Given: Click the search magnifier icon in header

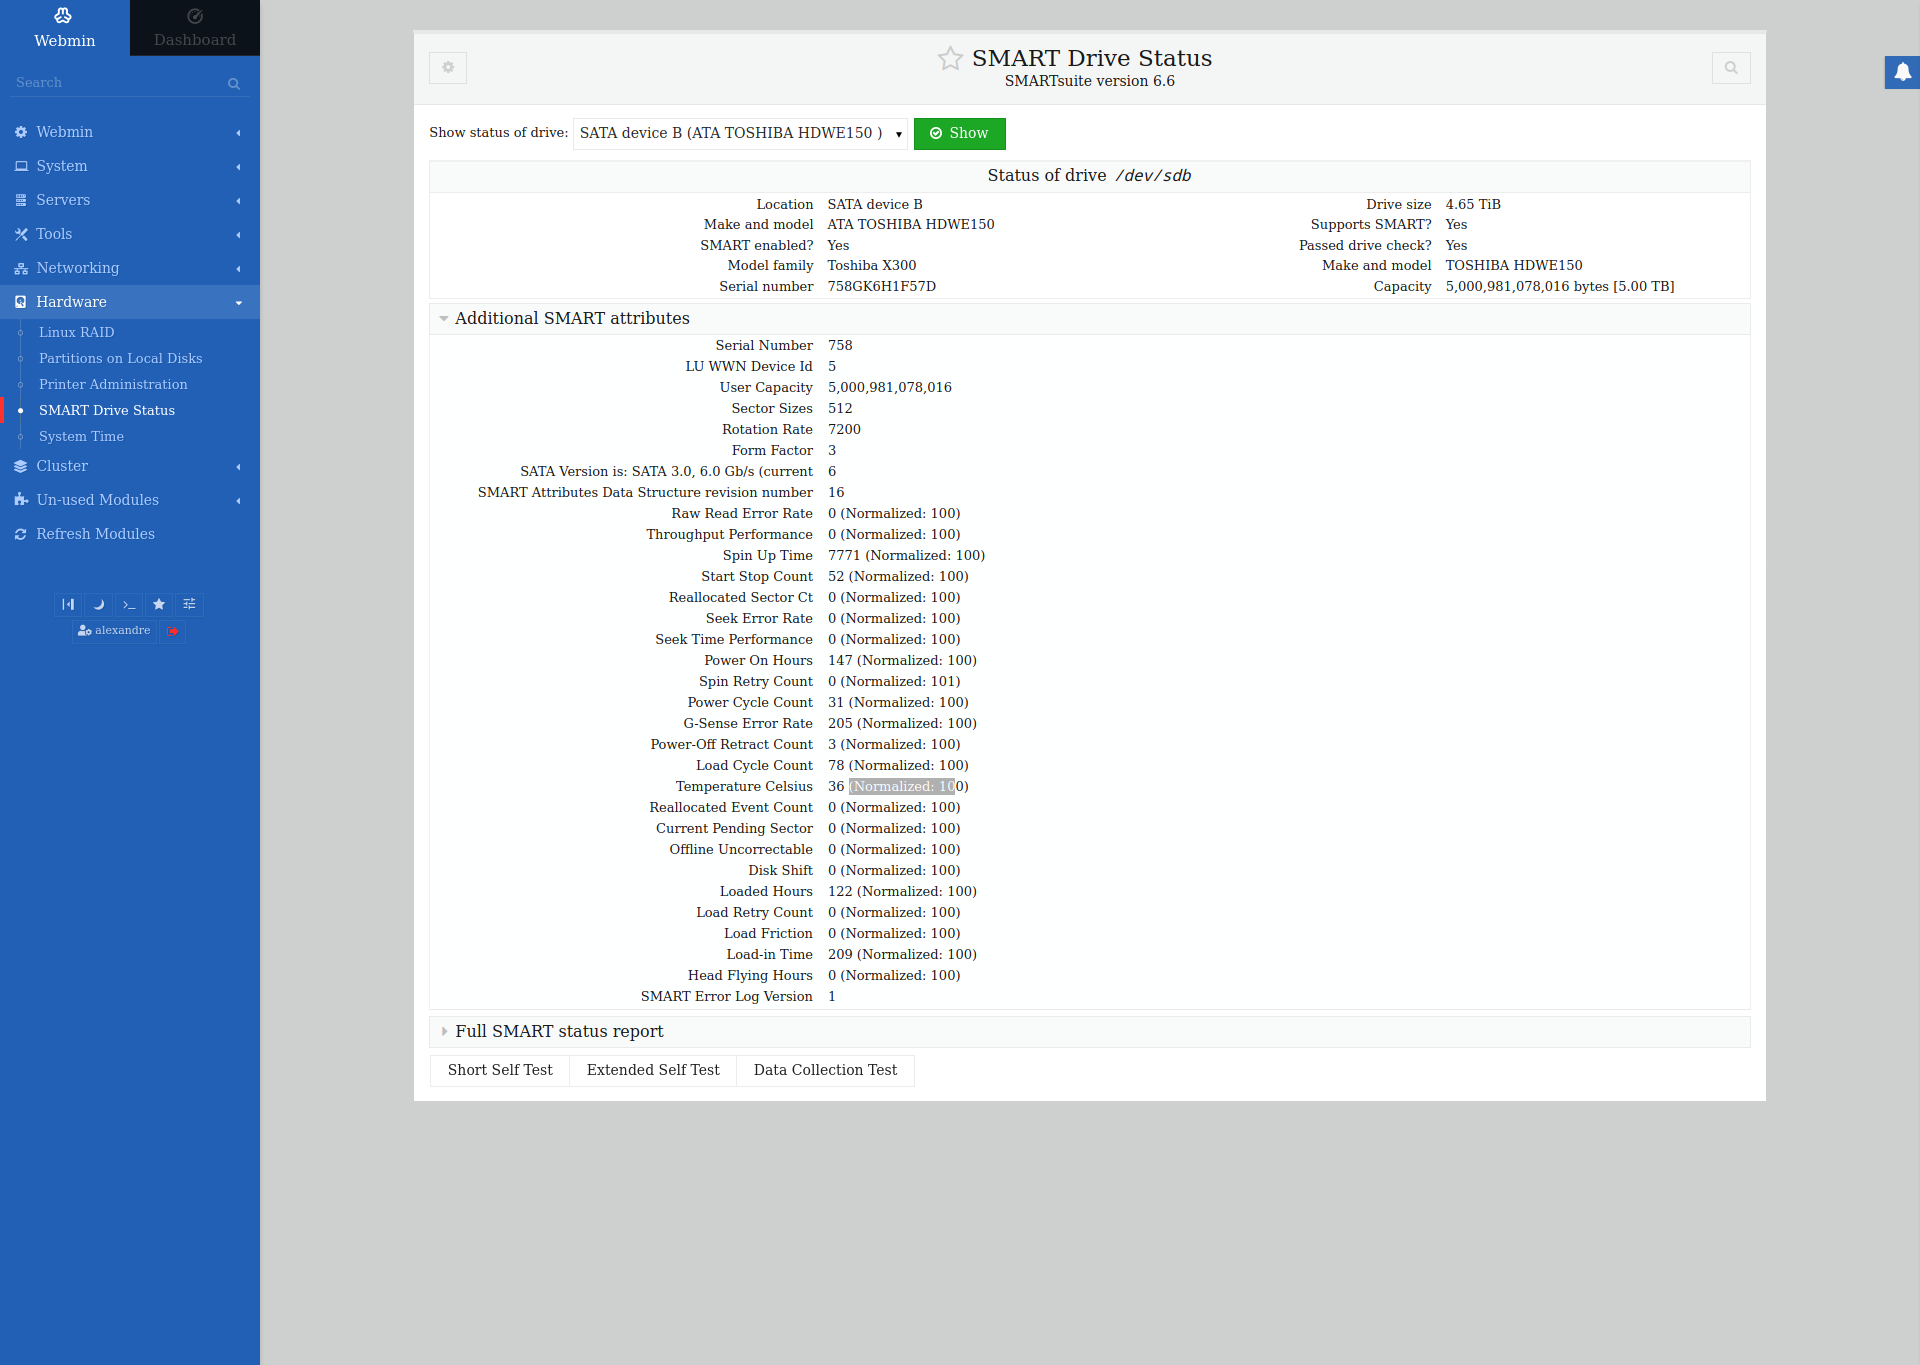Looking at the screenshot, I should [1730, 68].
